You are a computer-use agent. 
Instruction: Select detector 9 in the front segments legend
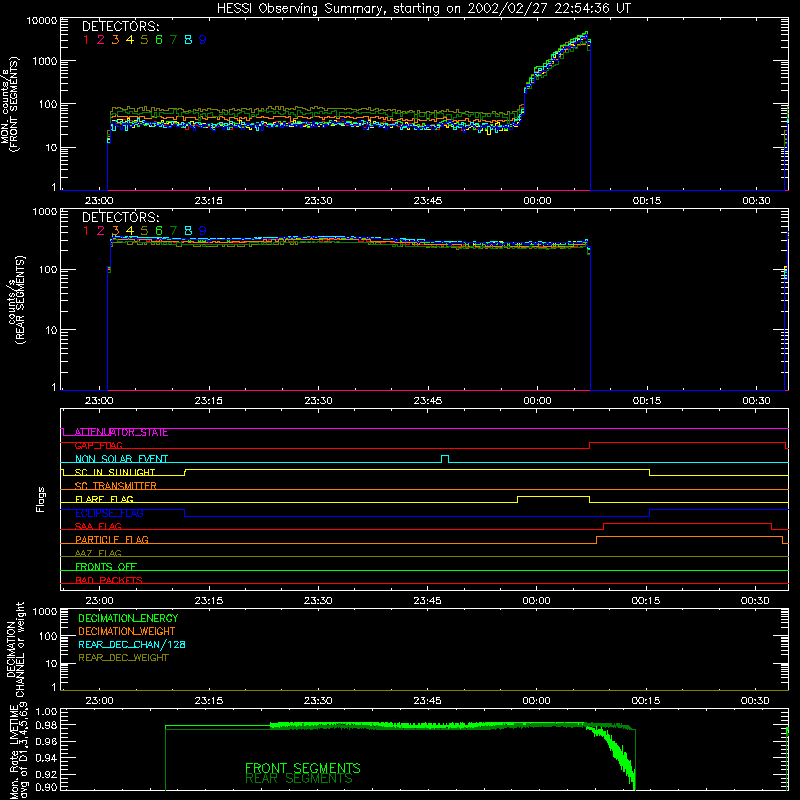point(203,40)
